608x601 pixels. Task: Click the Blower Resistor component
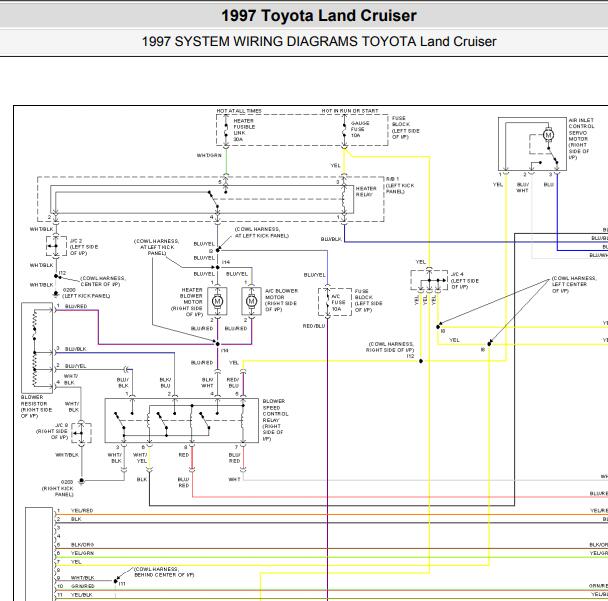point(37,347)
